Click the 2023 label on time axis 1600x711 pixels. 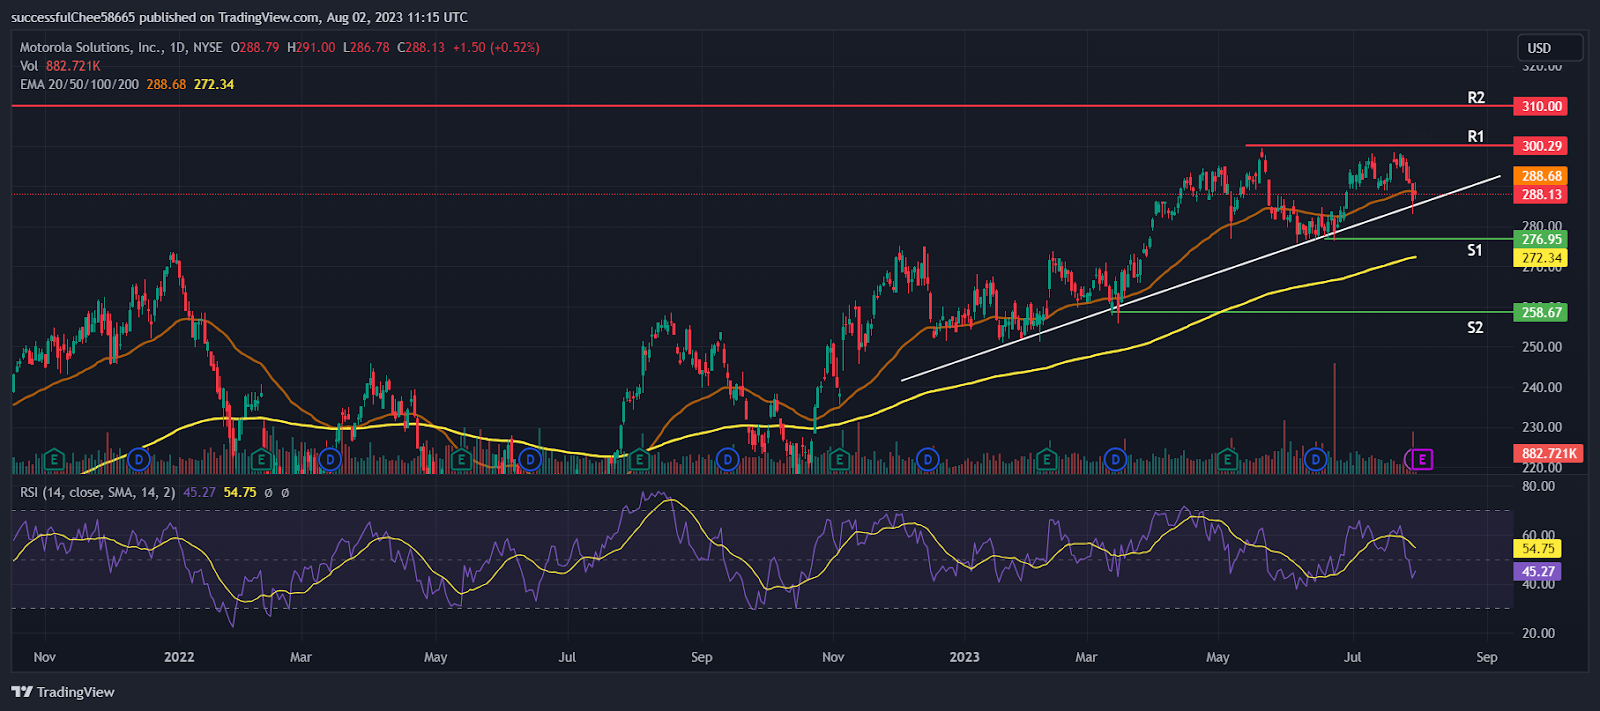tap(965, 657)
